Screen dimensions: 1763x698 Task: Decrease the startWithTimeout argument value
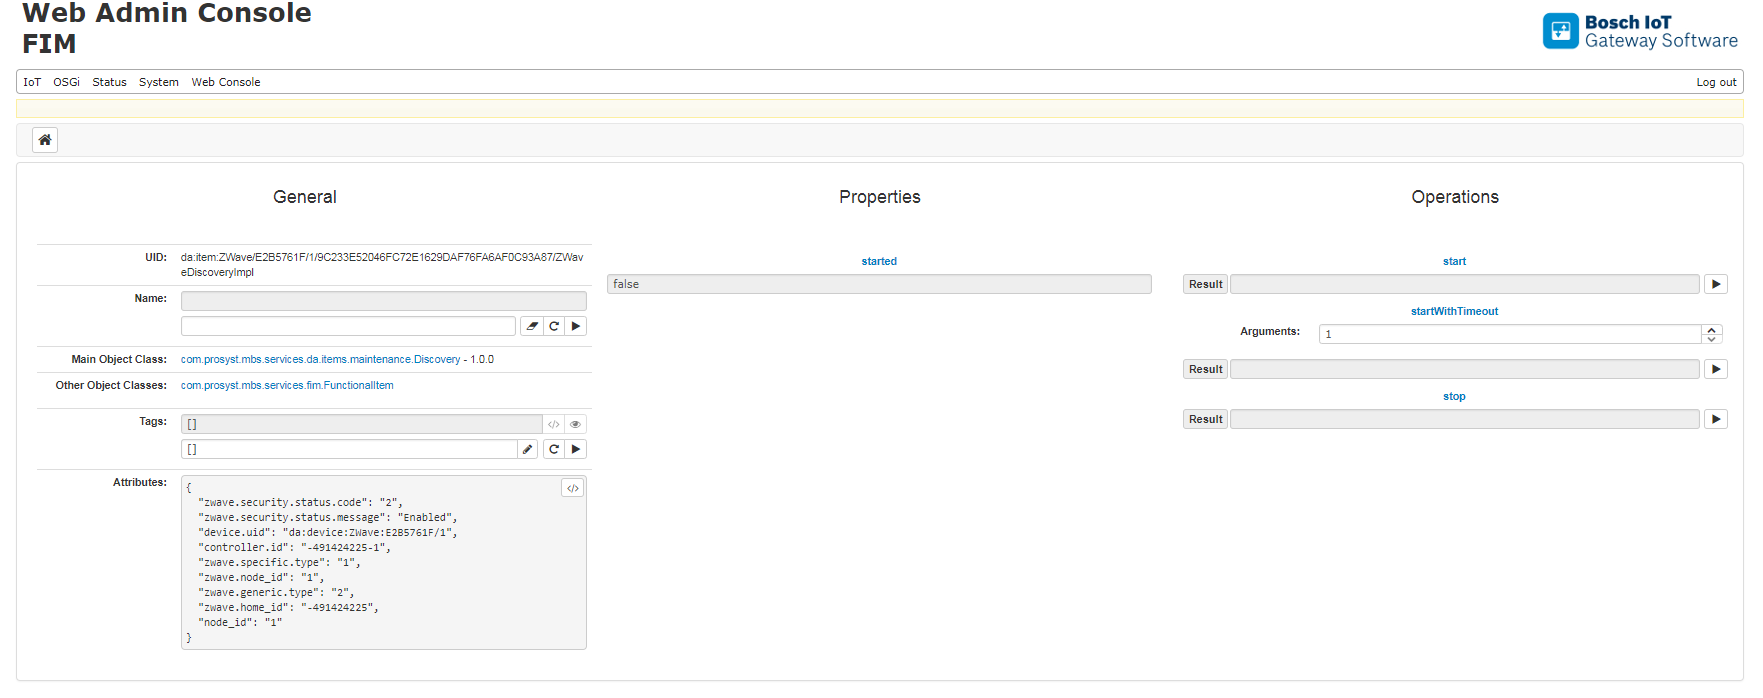1712,339
